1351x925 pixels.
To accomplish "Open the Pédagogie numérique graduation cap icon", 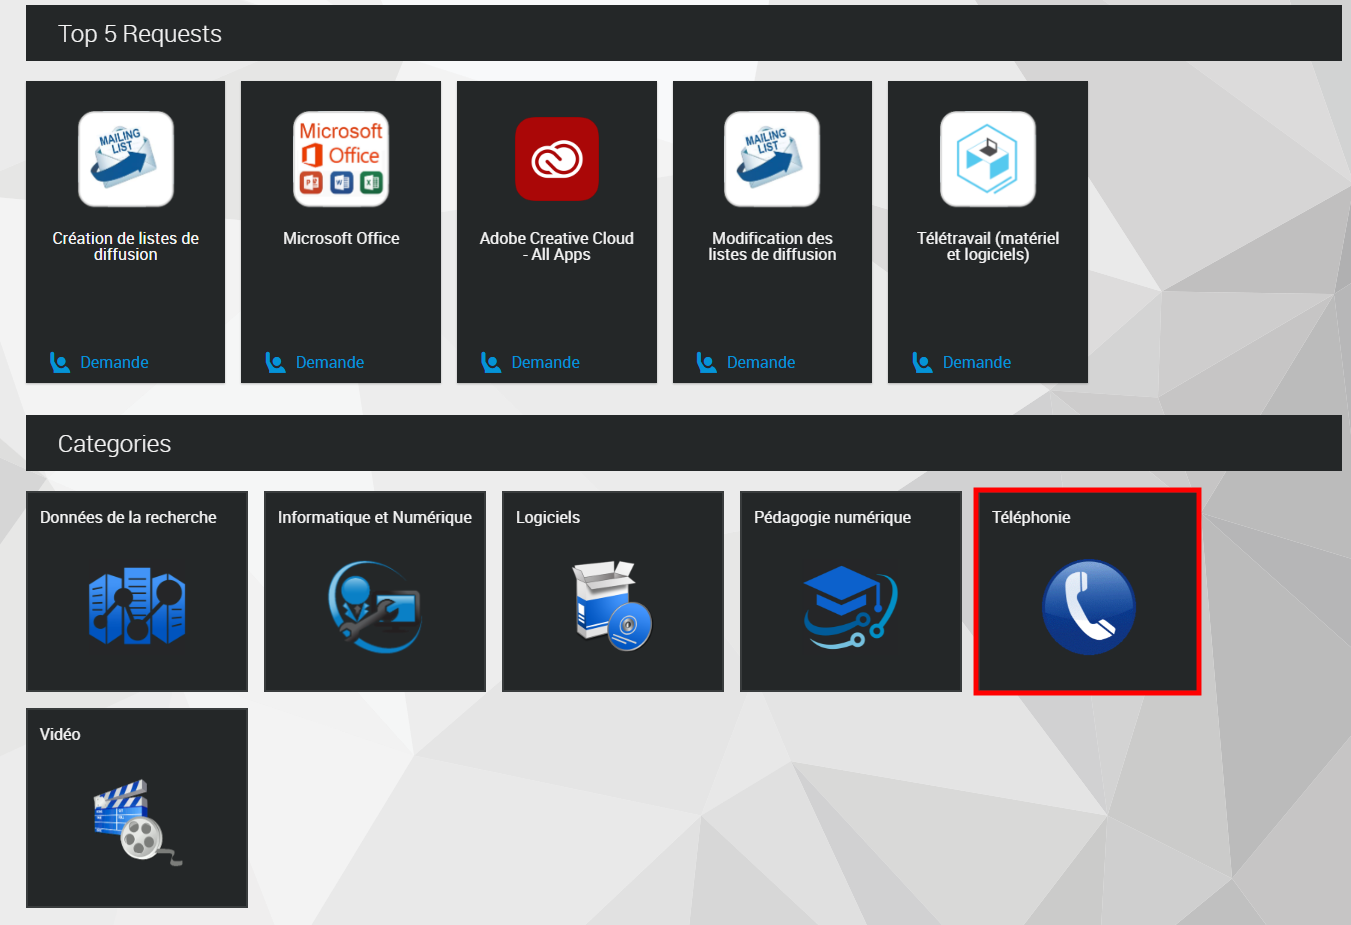I will tap(850, 606).
